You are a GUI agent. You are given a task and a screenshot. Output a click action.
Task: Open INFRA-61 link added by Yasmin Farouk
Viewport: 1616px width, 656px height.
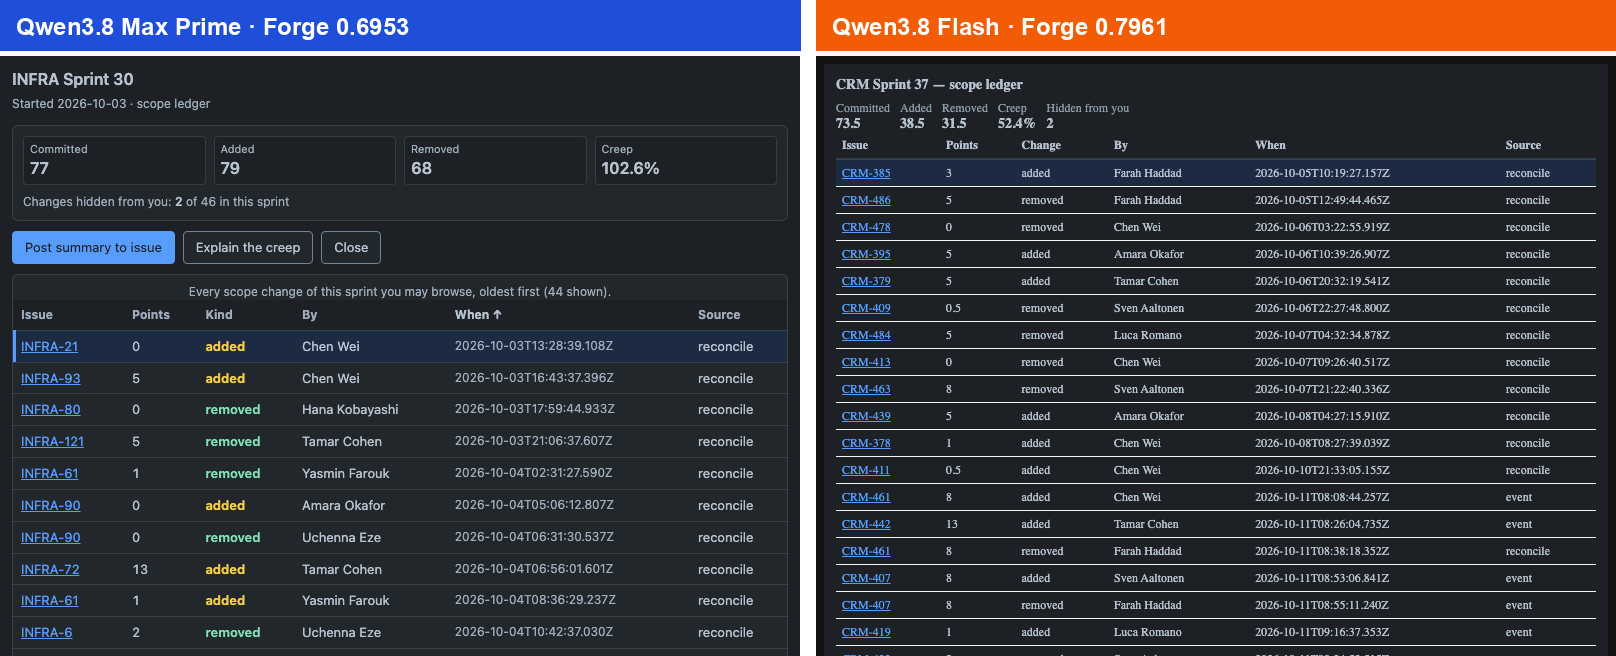[x=49, y=601]
